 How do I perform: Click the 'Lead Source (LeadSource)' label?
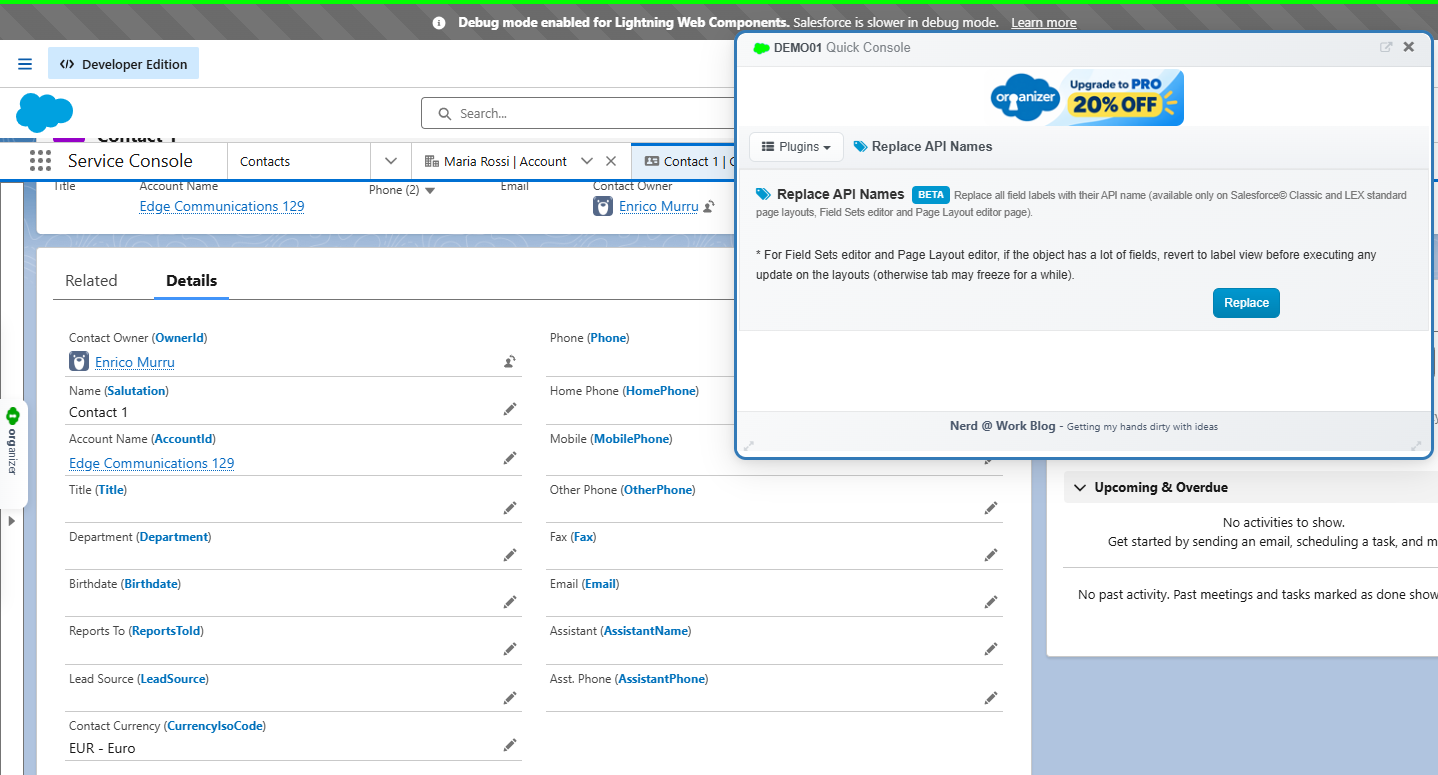pyautogui.click(x=138, y=679)
